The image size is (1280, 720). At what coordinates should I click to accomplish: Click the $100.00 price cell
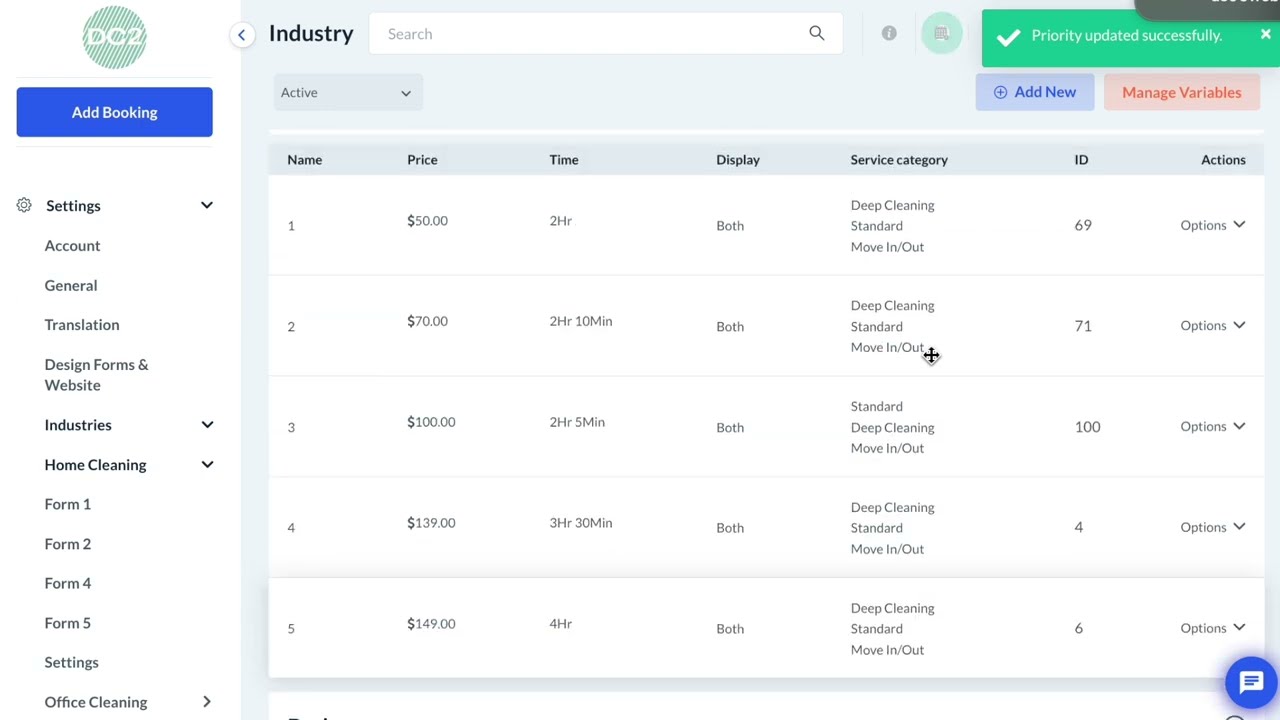[431, 423]
